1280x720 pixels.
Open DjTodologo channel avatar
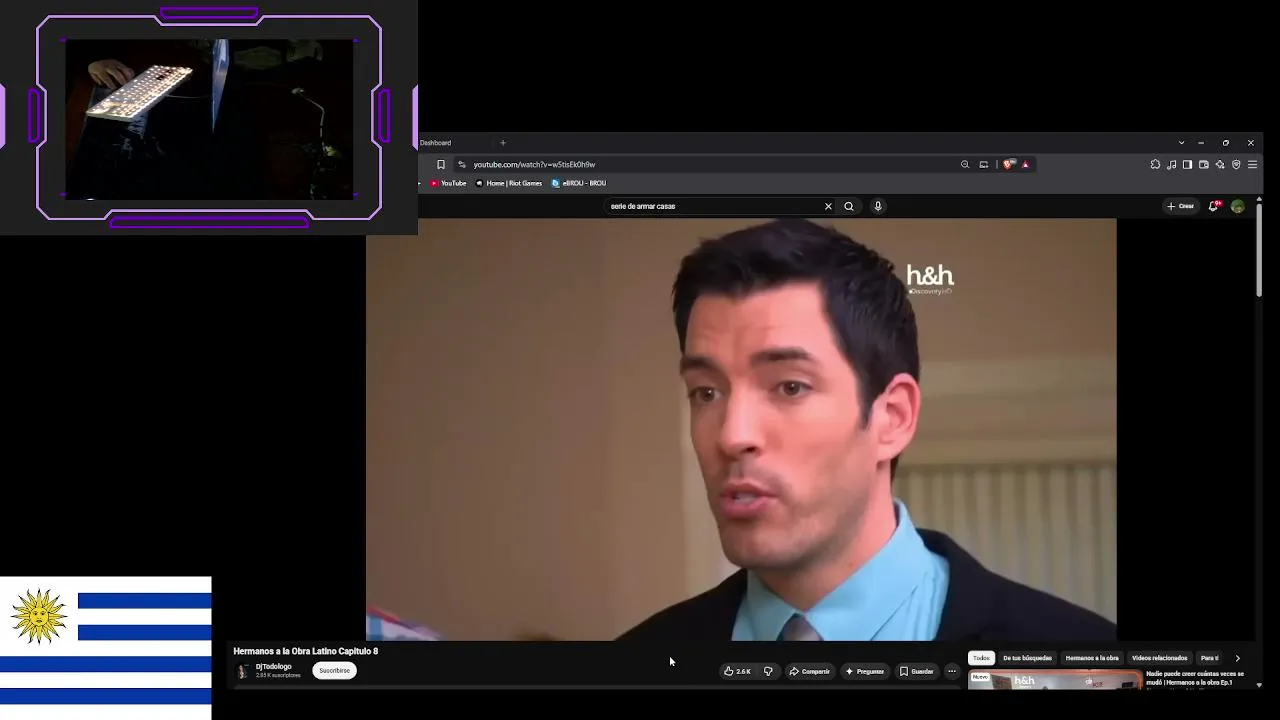coord(242,671)
